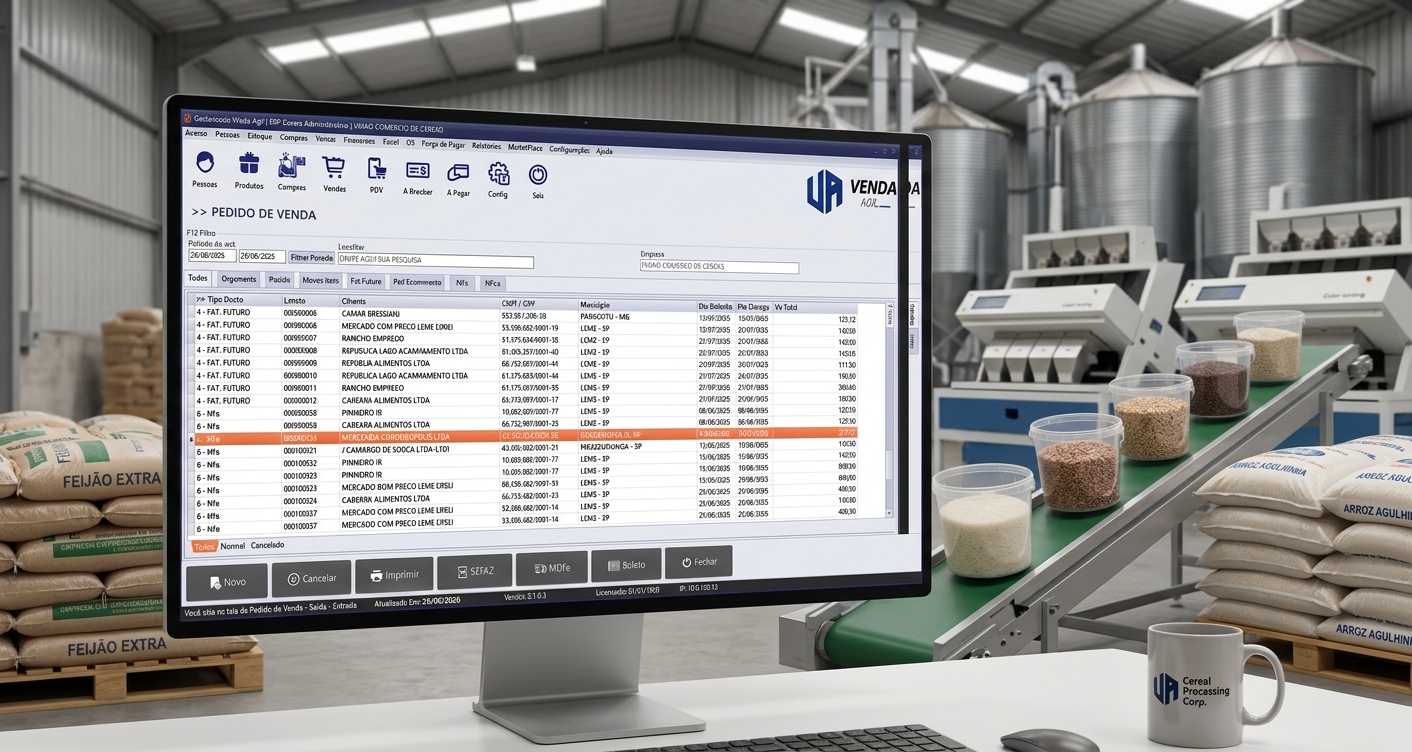Click the Filtrar Período button

(312, 258)
